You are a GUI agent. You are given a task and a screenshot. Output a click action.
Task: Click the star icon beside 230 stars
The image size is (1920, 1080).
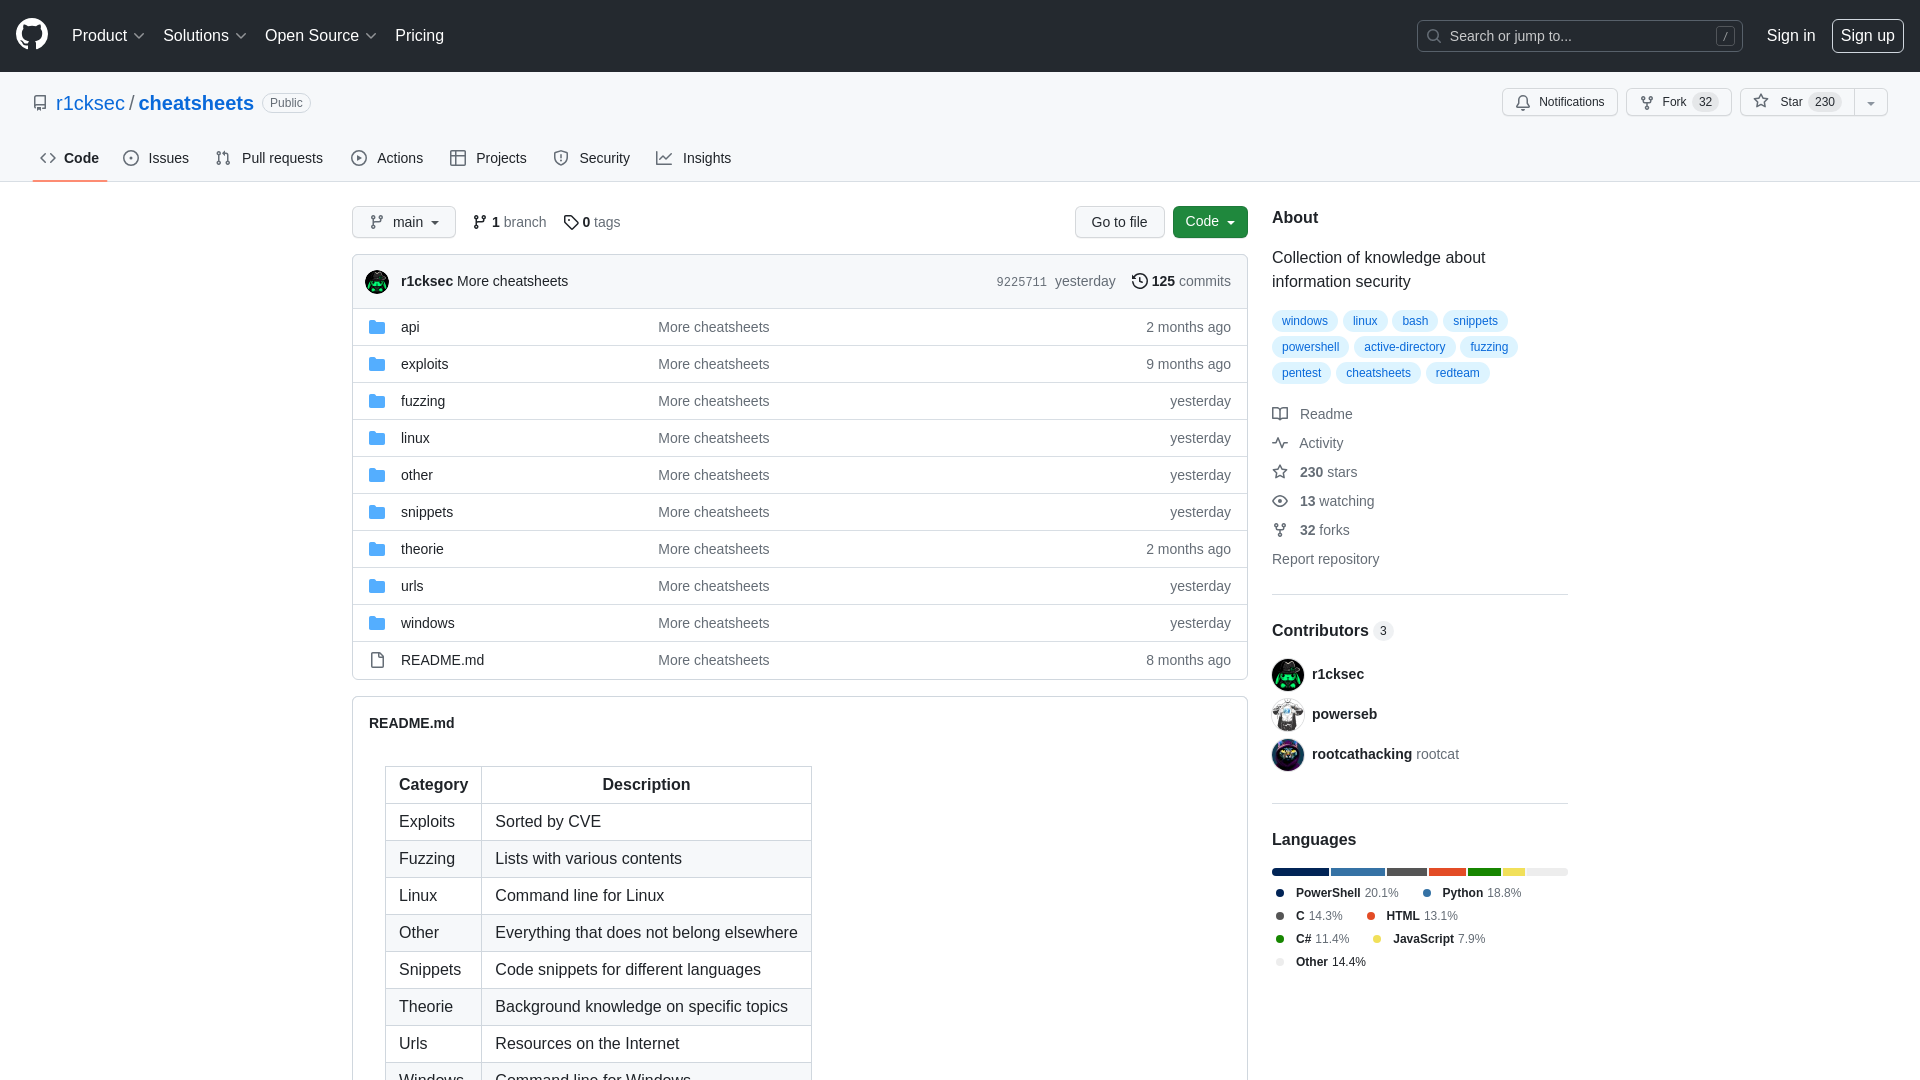click(x=1280, y=472)
